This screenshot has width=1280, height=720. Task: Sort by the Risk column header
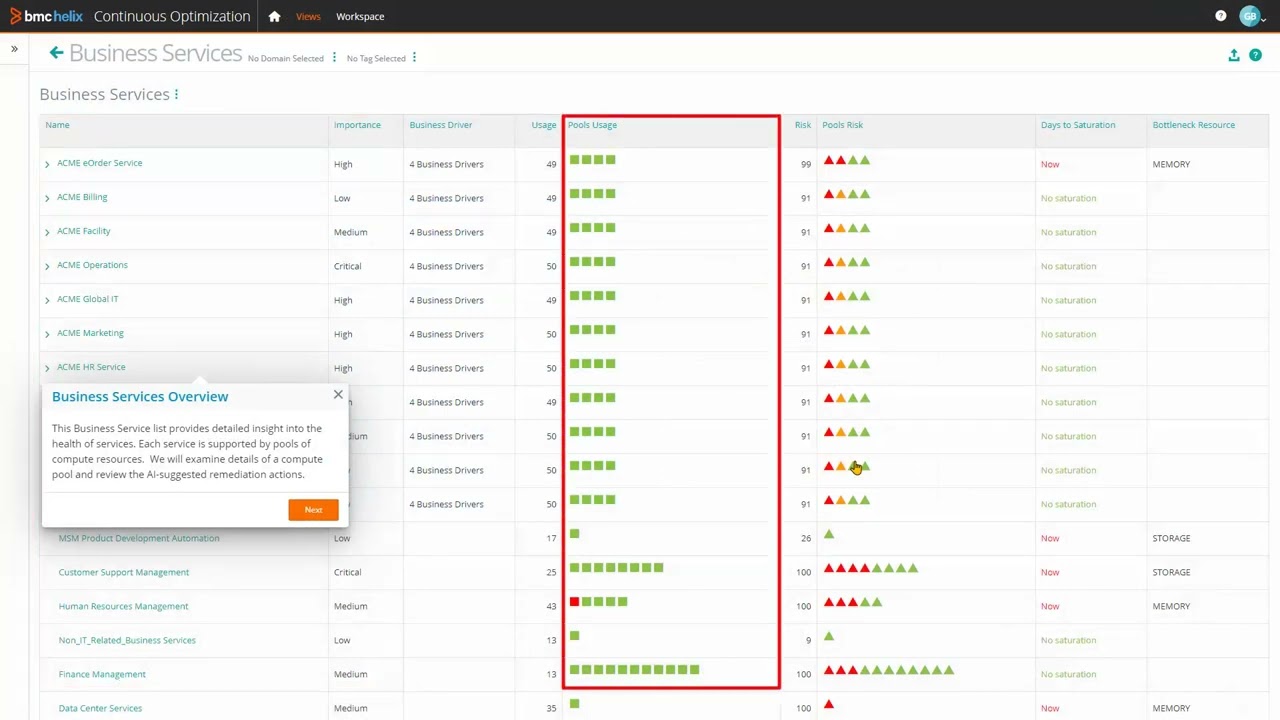click(803, 125)
